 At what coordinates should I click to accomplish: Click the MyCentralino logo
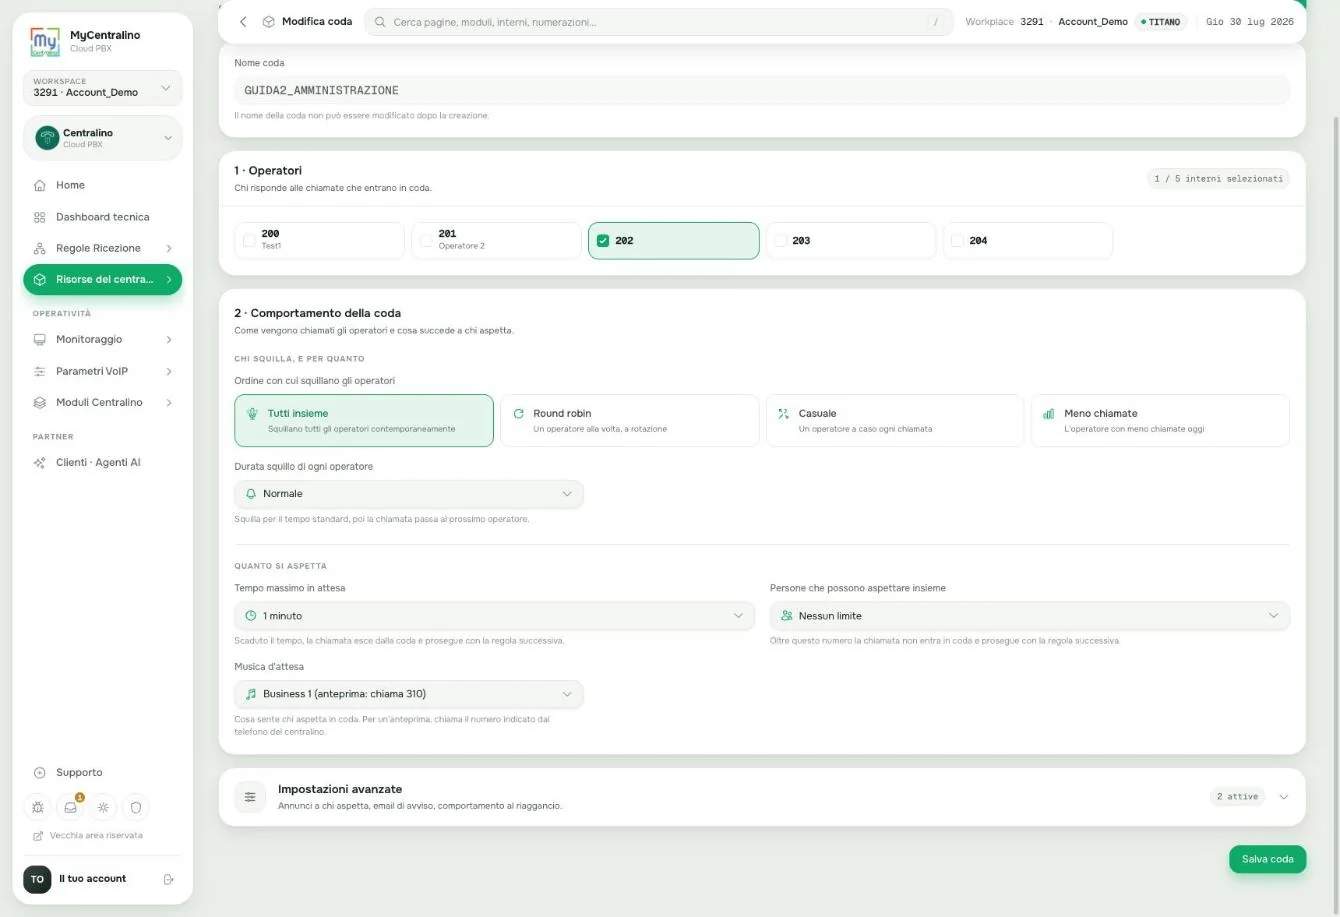click(x=44, y=41)
